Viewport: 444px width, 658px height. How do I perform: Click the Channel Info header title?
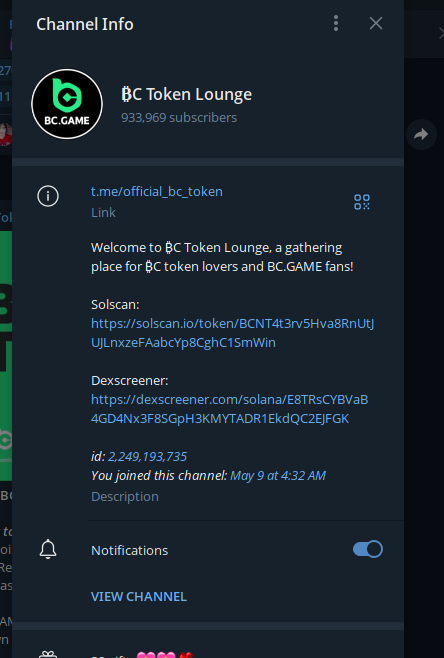pyautogui.click(x=85, y=24)
